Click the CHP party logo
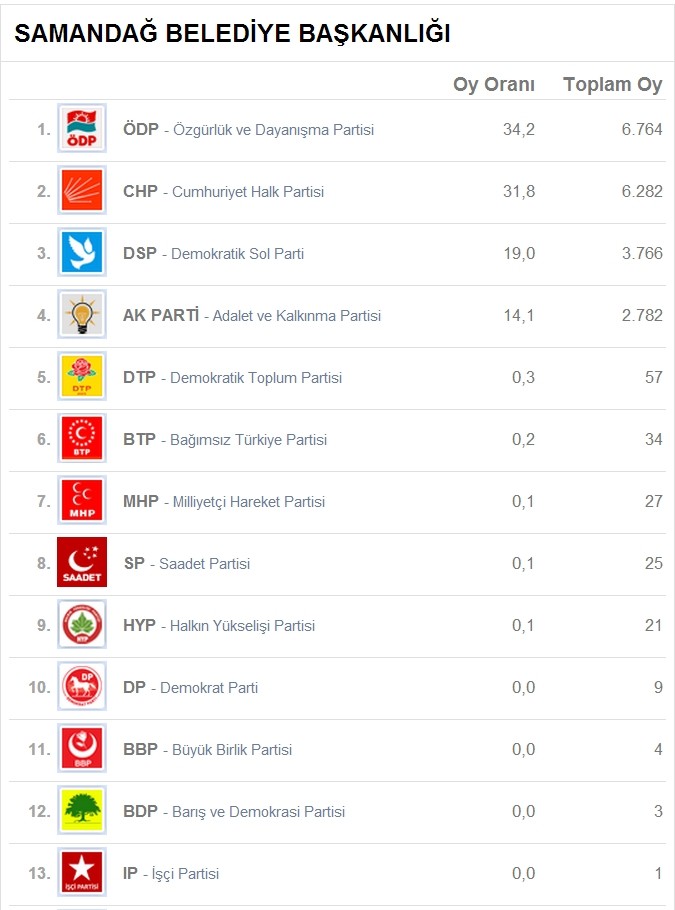This screenshot has width=675, height=910. [81, 191]
